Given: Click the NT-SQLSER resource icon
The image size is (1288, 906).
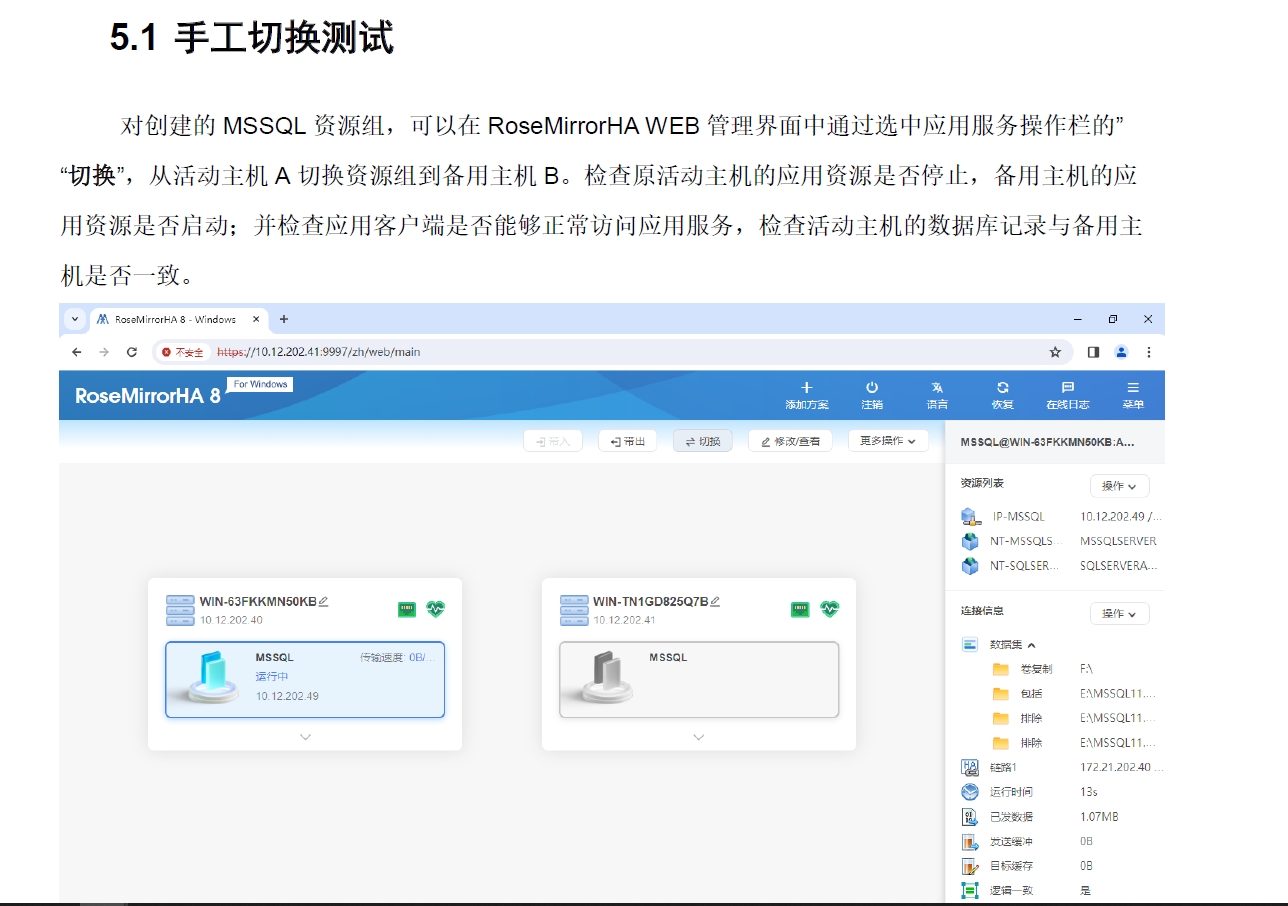Looking at the screenshot, I should tap(970, 566).
